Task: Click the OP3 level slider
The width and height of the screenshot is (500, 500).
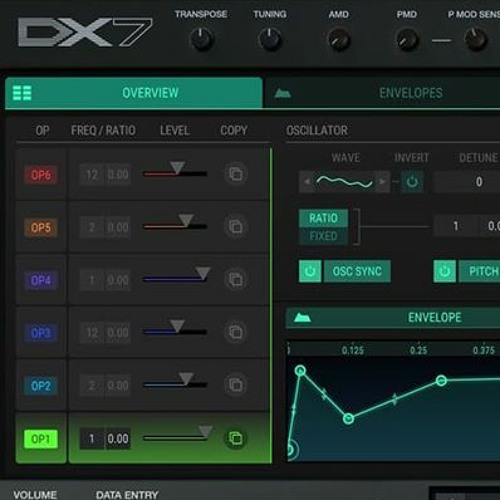Action: click(175, 329)
